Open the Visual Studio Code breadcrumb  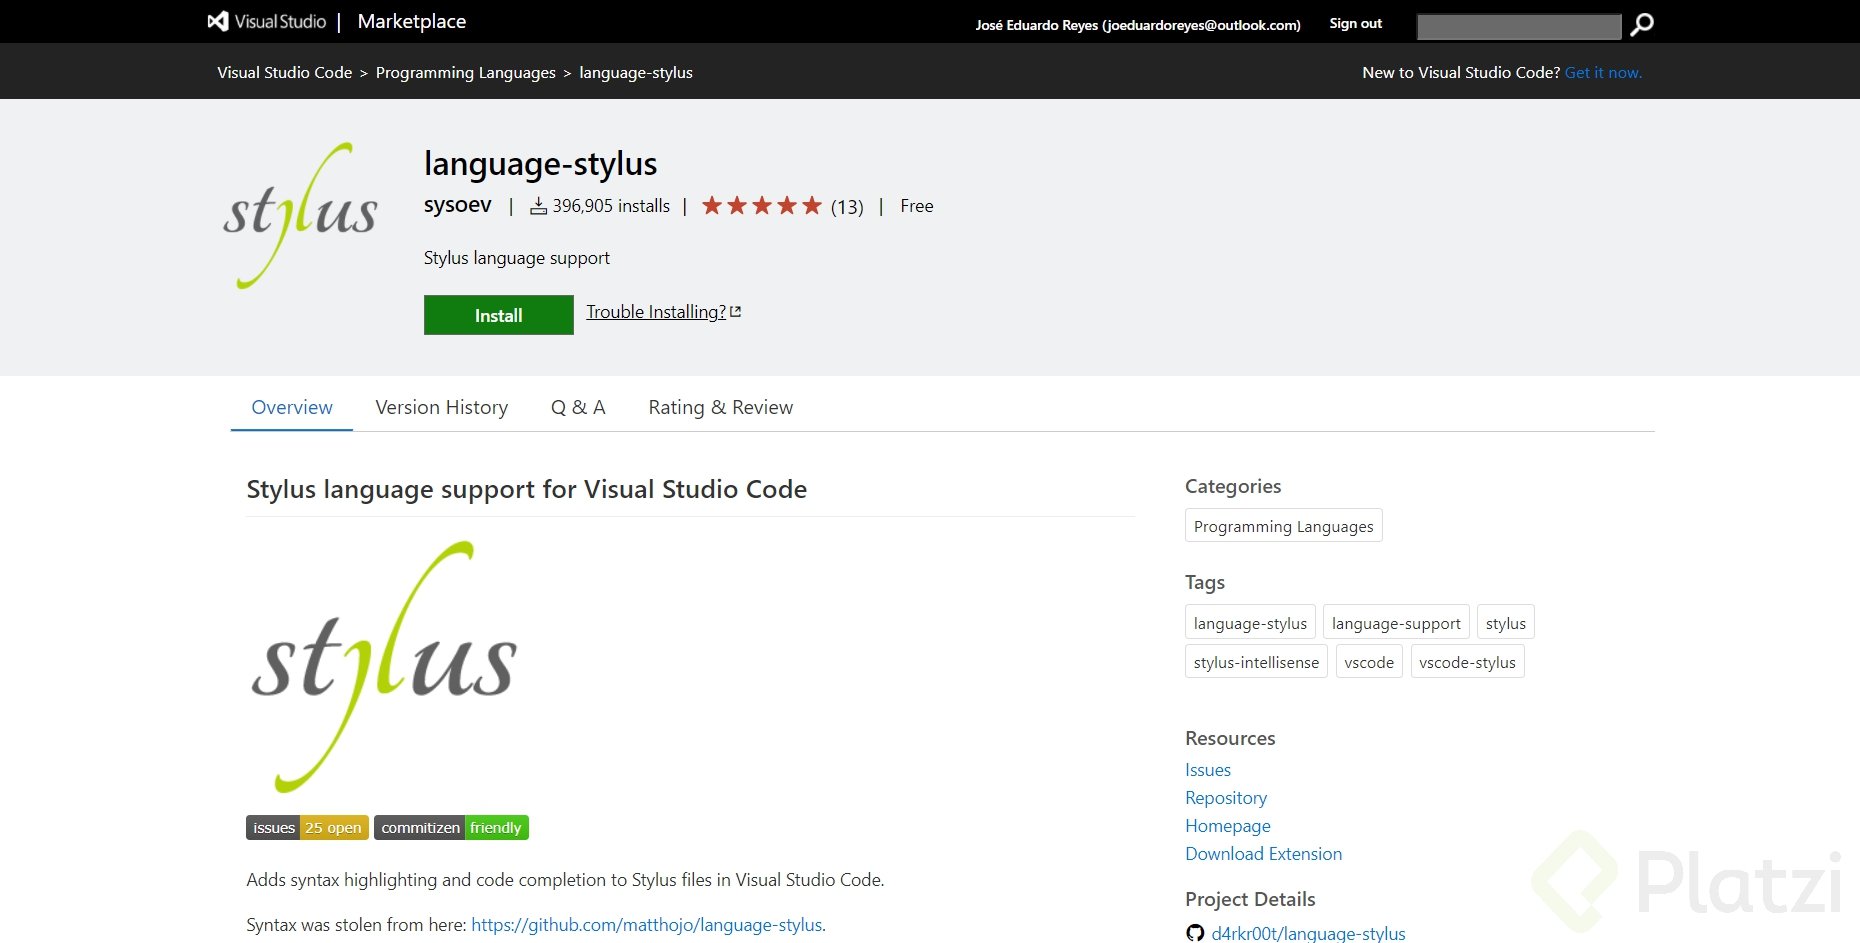[285, 72]
